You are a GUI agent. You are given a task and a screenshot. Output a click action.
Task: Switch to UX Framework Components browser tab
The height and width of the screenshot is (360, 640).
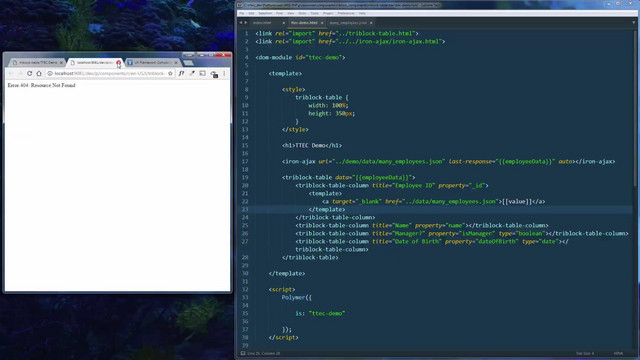151,62
